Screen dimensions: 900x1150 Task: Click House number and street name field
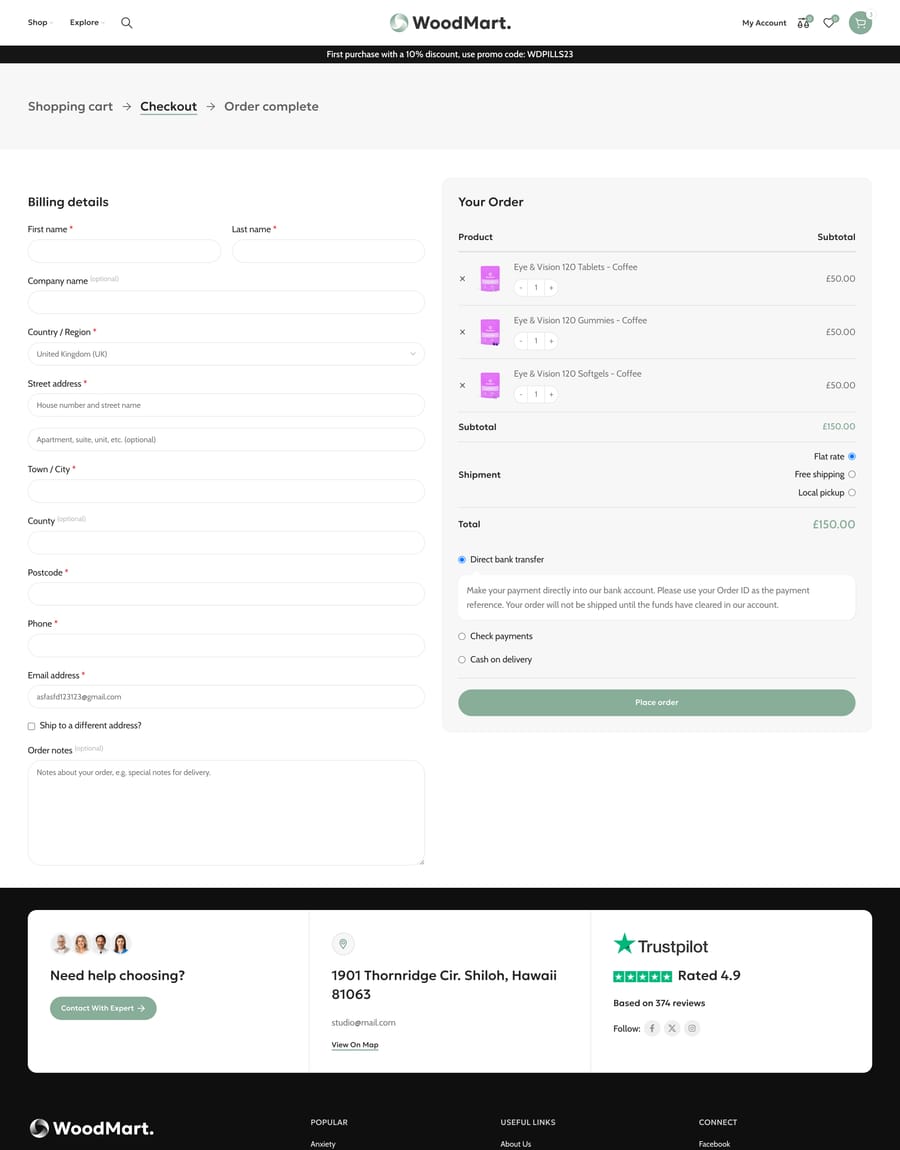tap(226, 405)
